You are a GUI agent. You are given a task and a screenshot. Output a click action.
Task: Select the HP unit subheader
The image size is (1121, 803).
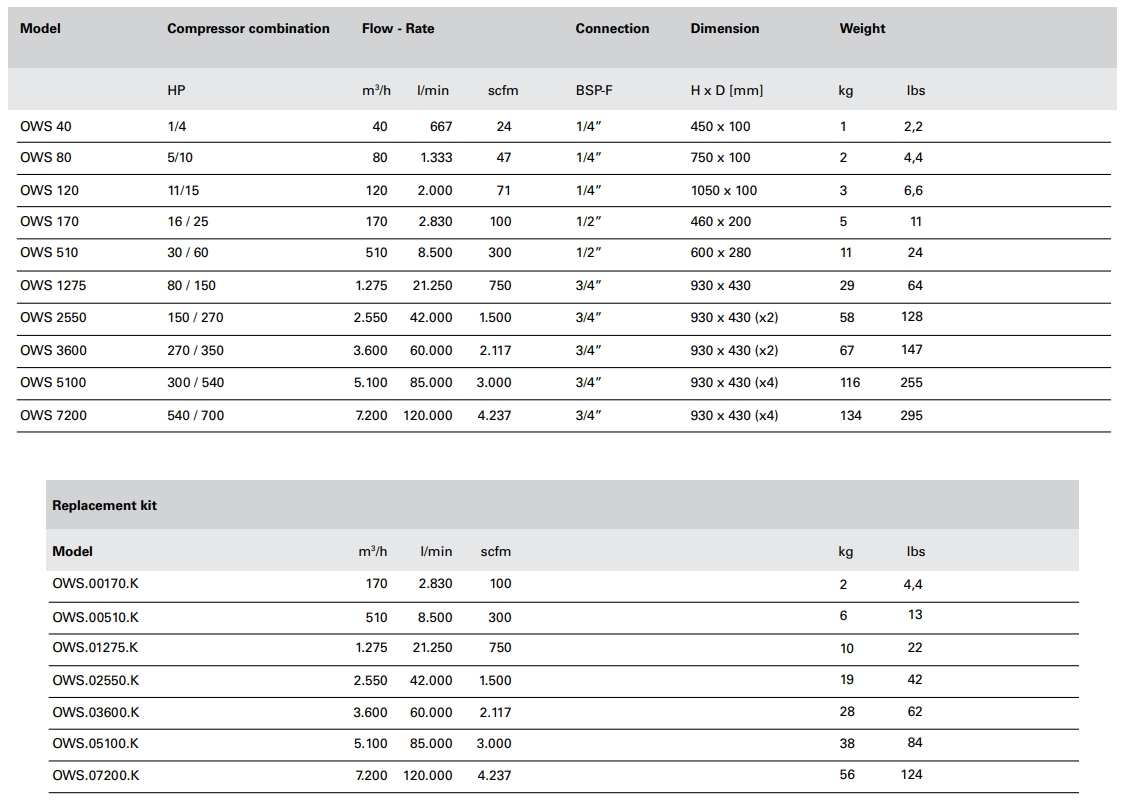[x=176, y=90]
